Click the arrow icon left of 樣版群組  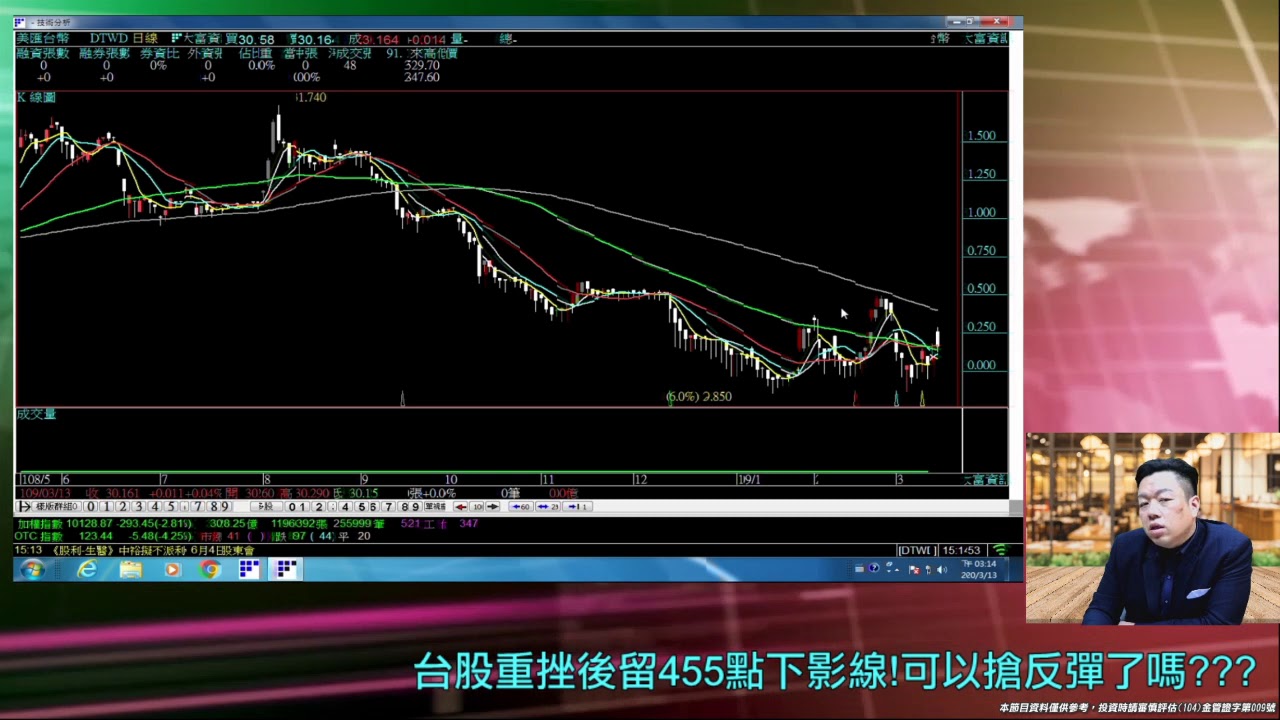tap(25, 507)
